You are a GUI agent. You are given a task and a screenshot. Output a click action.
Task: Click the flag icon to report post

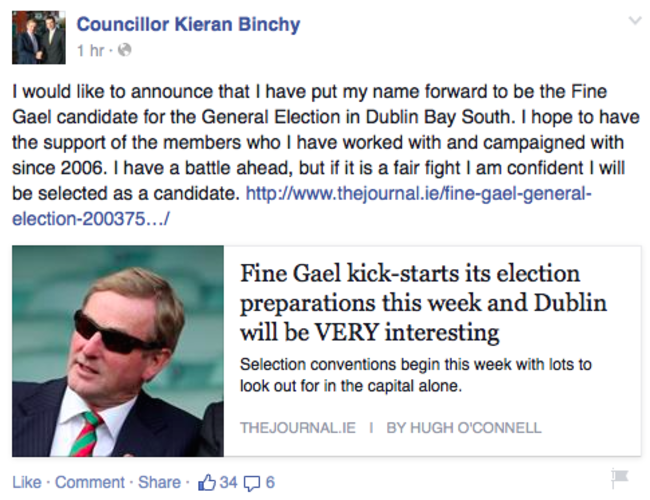pyautogui.click(x=620, y=479)
